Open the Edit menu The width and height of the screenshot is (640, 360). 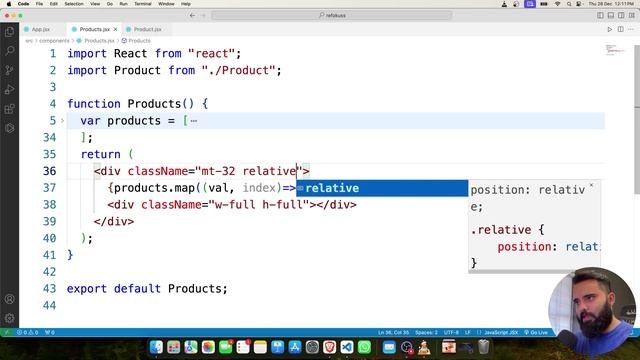(53, 4)
